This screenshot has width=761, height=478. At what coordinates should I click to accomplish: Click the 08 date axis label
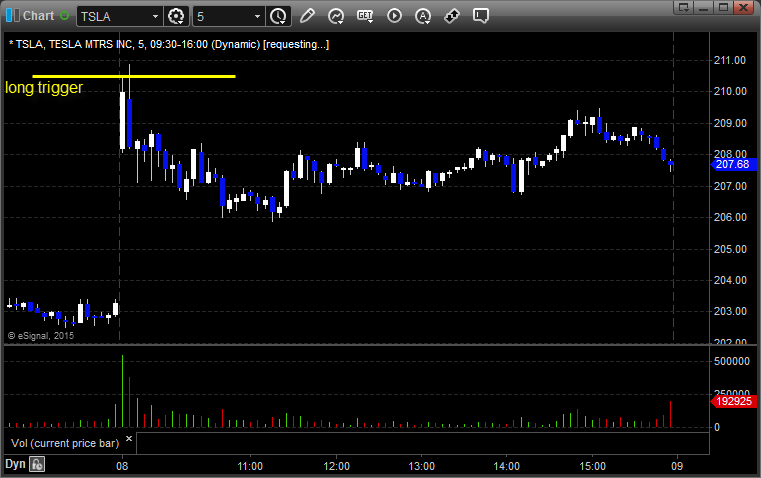(x=122, y=466)
